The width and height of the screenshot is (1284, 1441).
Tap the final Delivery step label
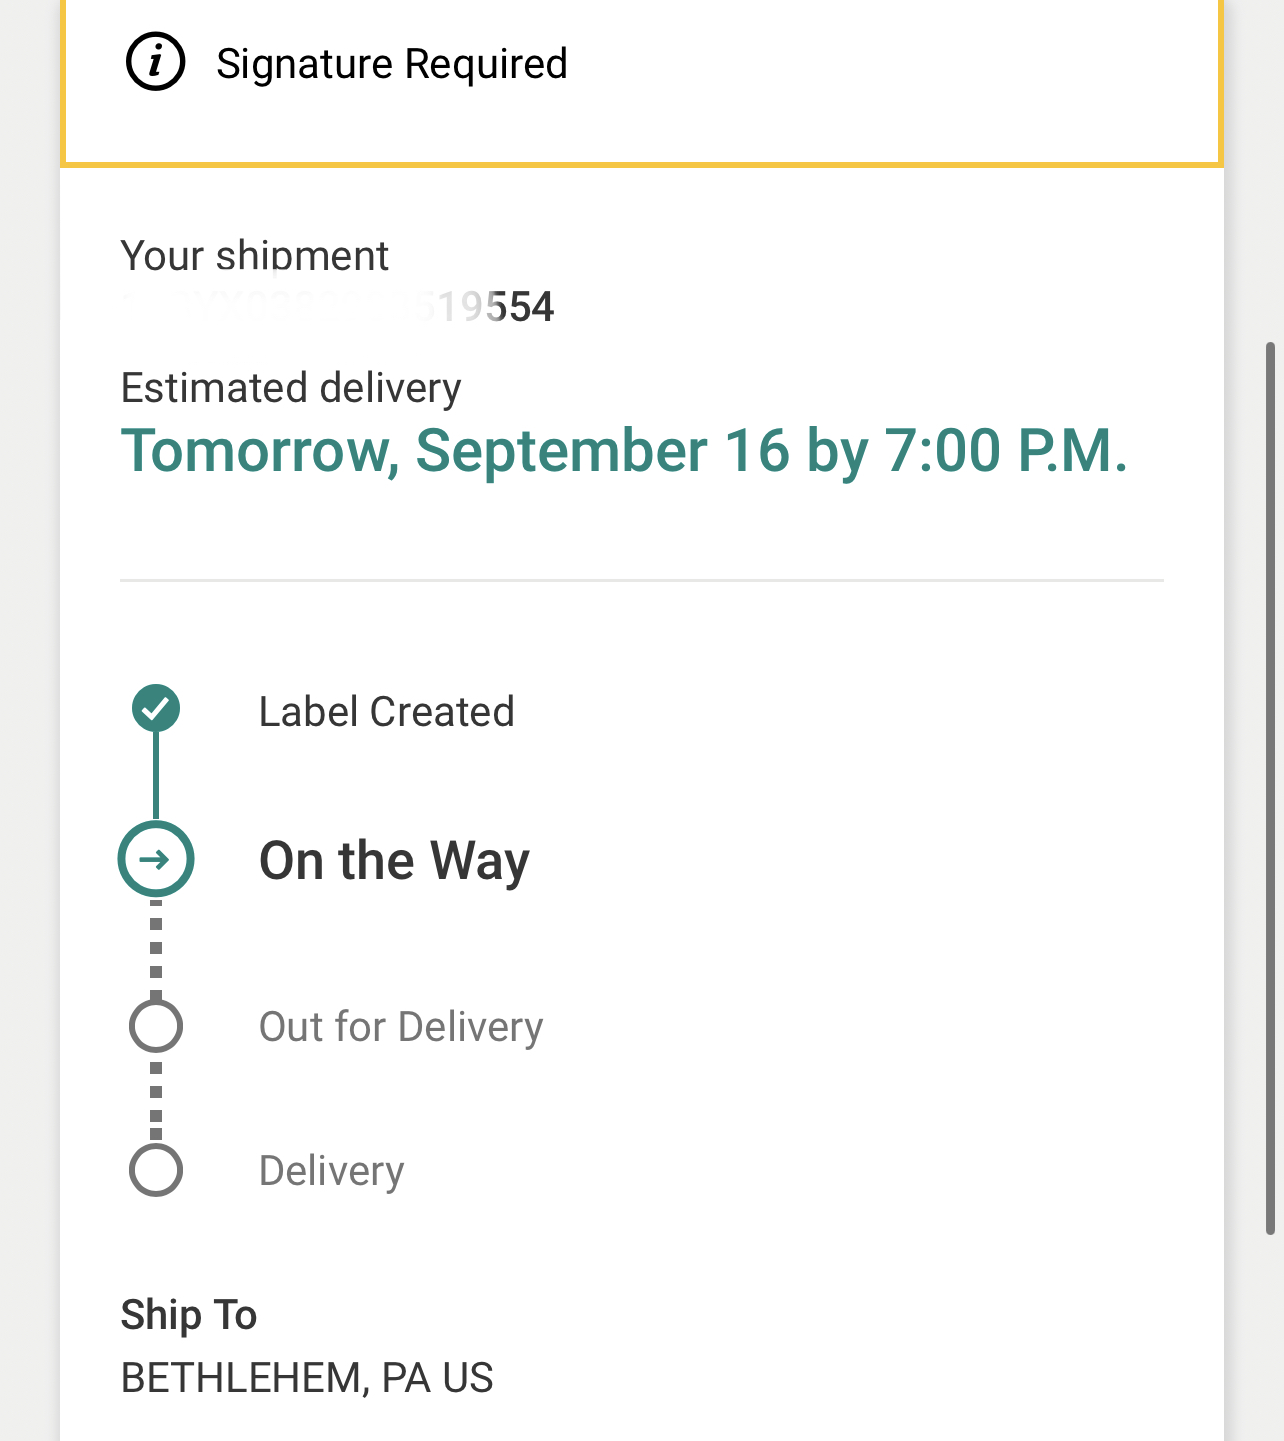(331, 1171)
